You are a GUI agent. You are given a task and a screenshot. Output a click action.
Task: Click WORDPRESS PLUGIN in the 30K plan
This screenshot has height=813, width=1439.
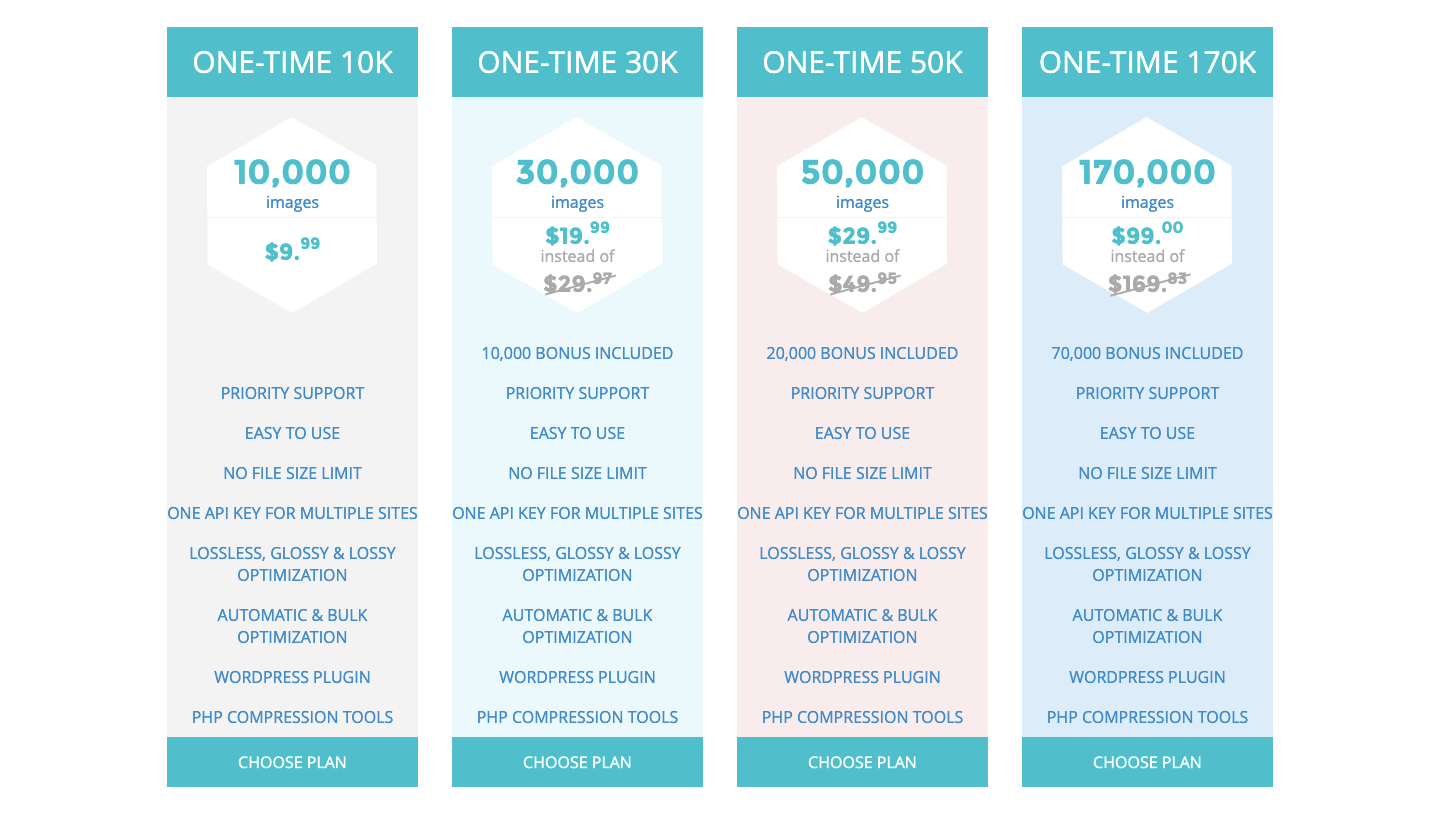tap(577, 677)
